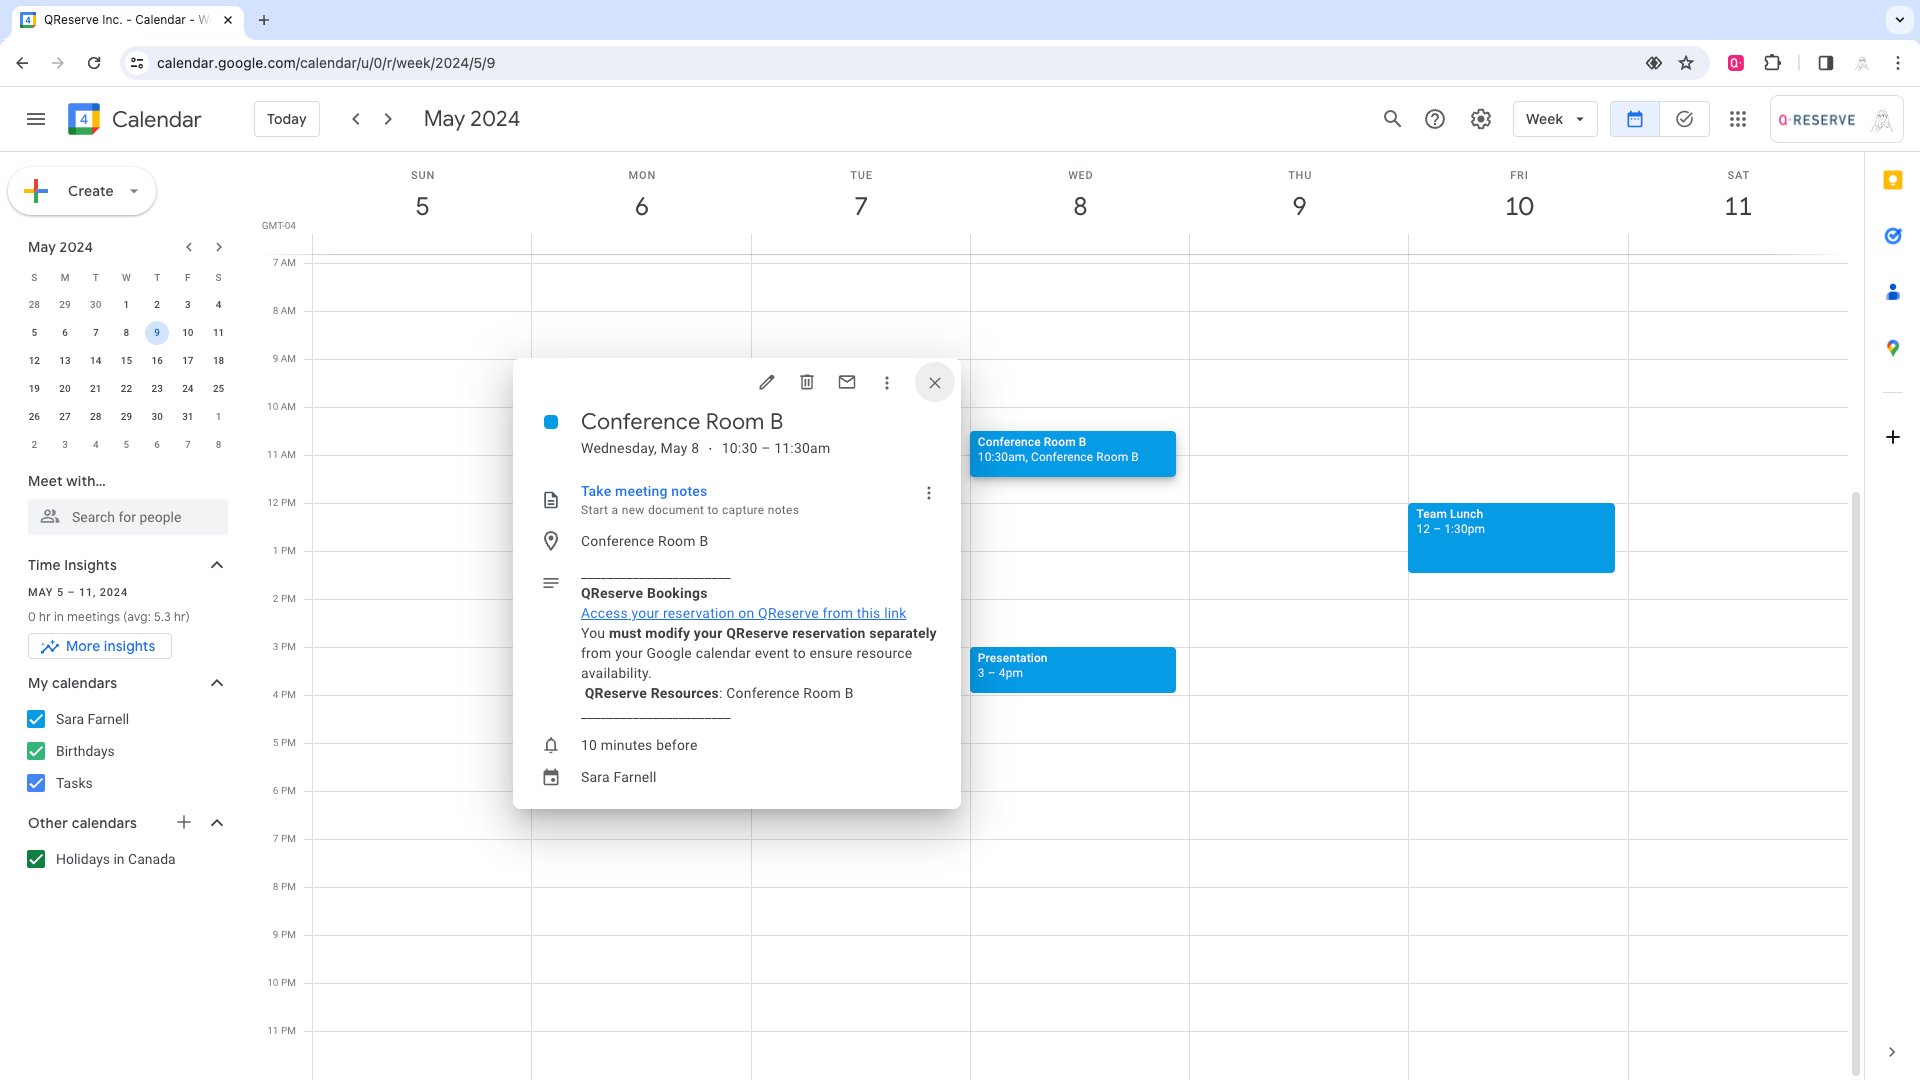Click Access your reservation on QReserve link

[x=743, y=613]
